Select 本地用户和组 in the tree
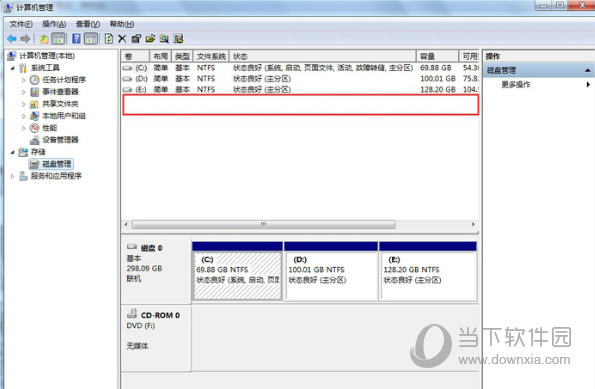 pyautogui.click(x=64, y=116)
